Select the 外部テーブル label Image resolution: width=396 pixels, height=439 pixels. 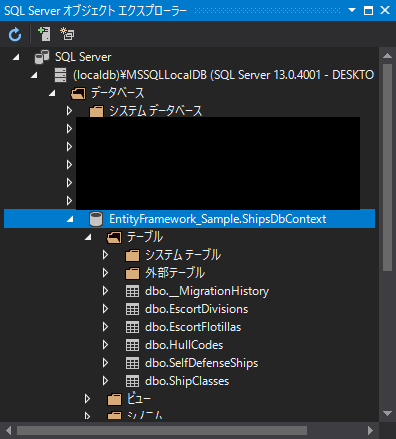point(175,273)
